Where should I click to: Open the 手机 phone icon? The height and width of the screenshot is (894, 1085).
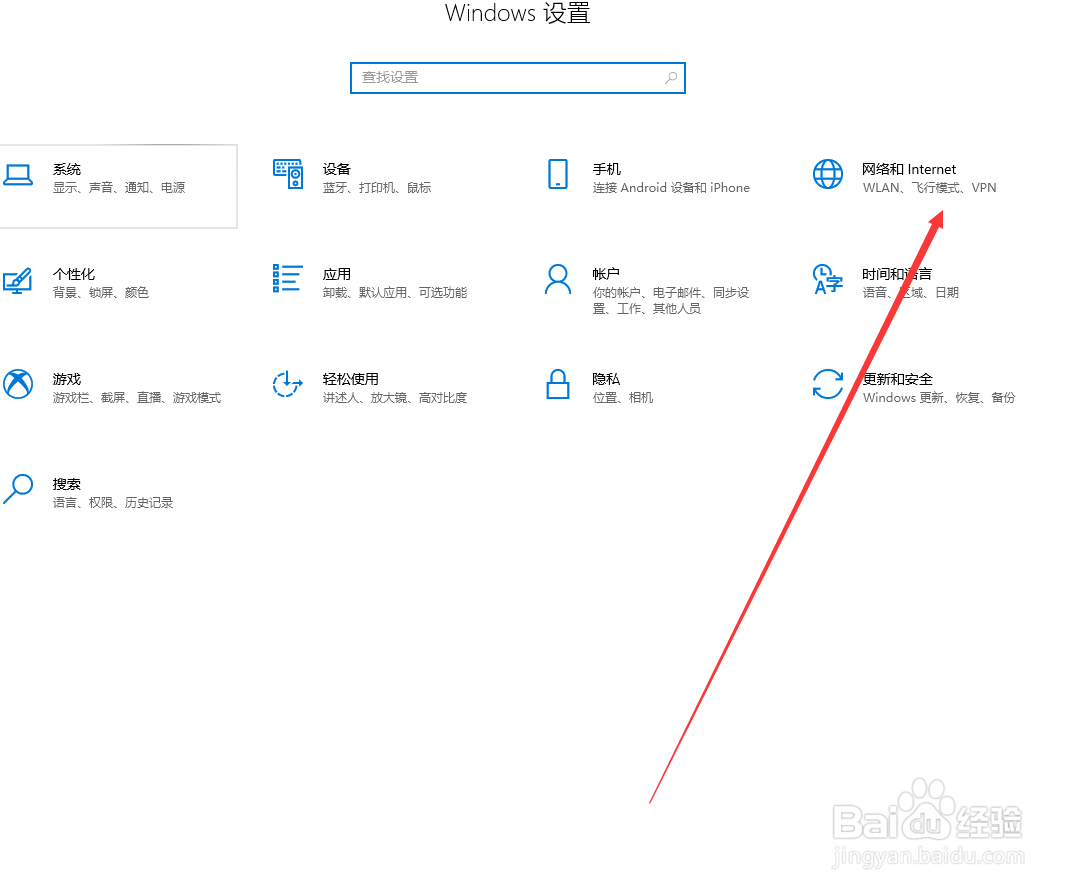click(x=558, y=174)
